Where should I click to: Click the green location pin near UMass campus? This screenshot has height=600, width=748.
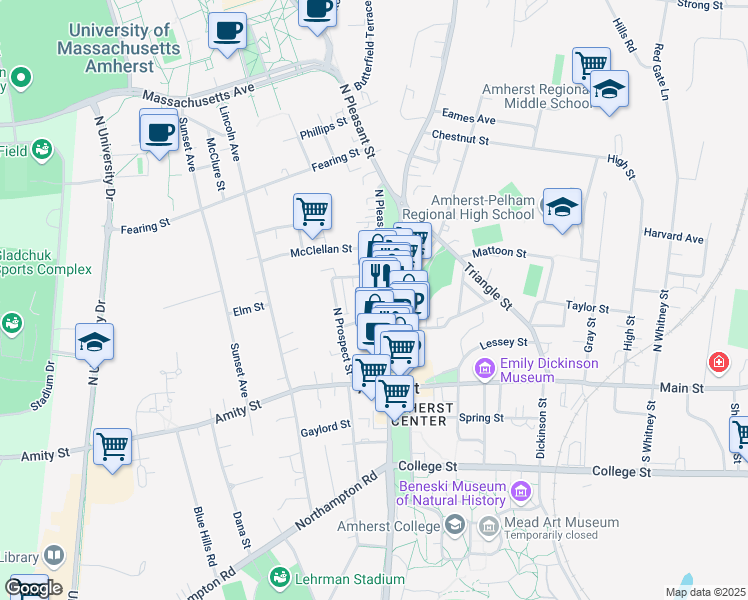coord(21,78)
